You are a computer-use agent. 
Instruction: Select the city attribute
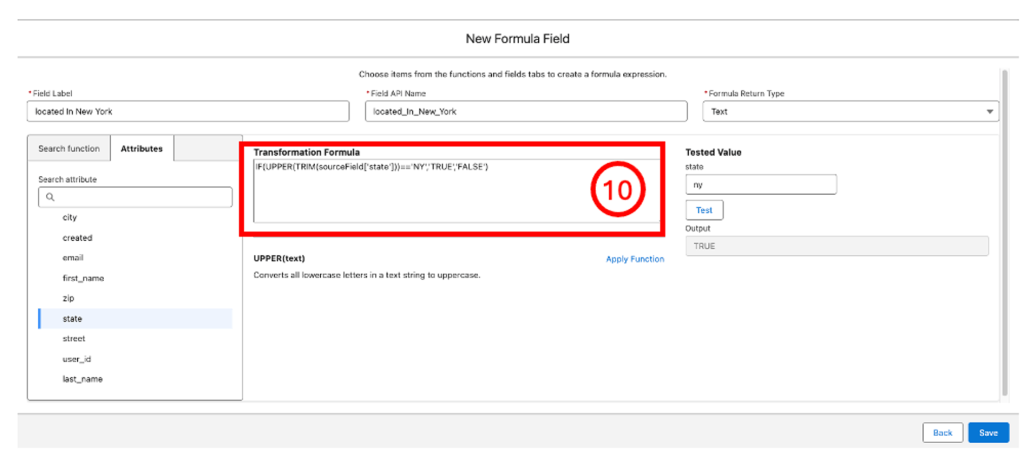(69, 217)
